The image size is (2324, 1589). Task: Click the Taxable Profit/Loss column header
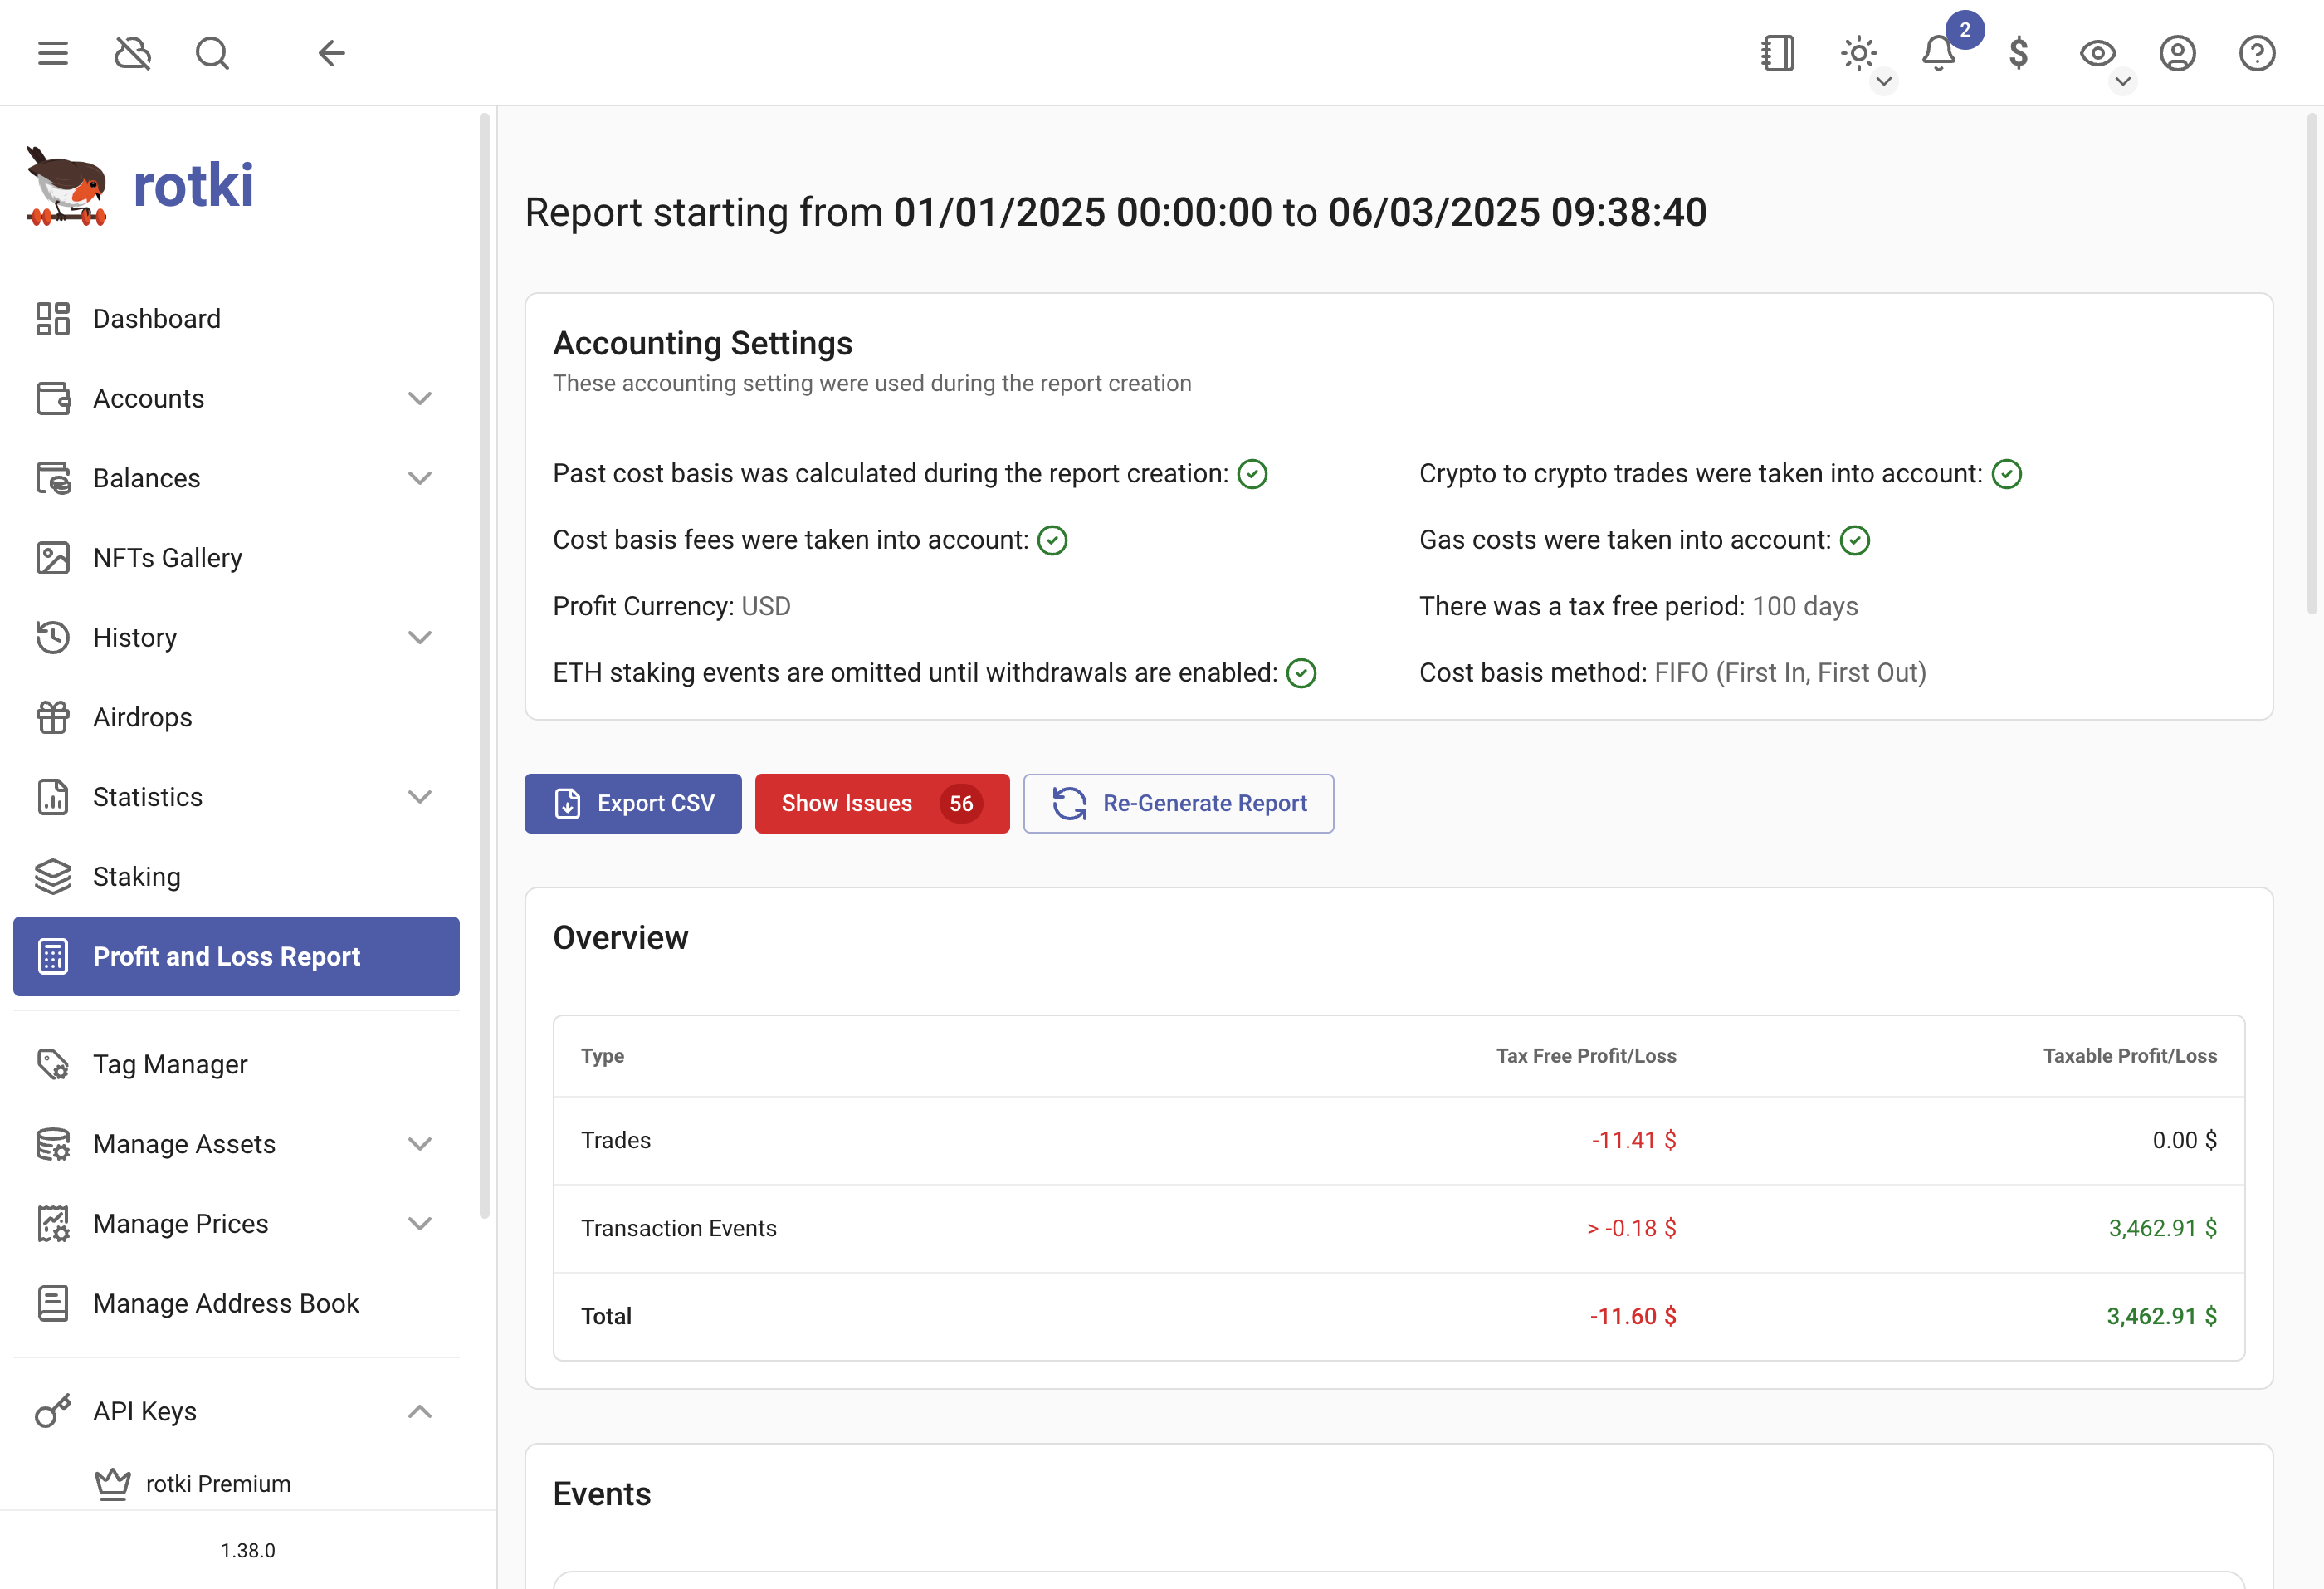click(x=2130, y=1056)
